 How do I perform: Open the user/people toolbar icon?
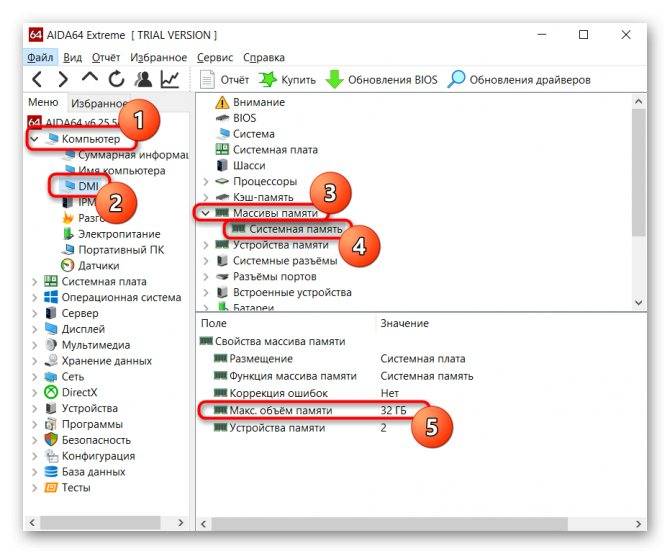[x=143, y=79]
